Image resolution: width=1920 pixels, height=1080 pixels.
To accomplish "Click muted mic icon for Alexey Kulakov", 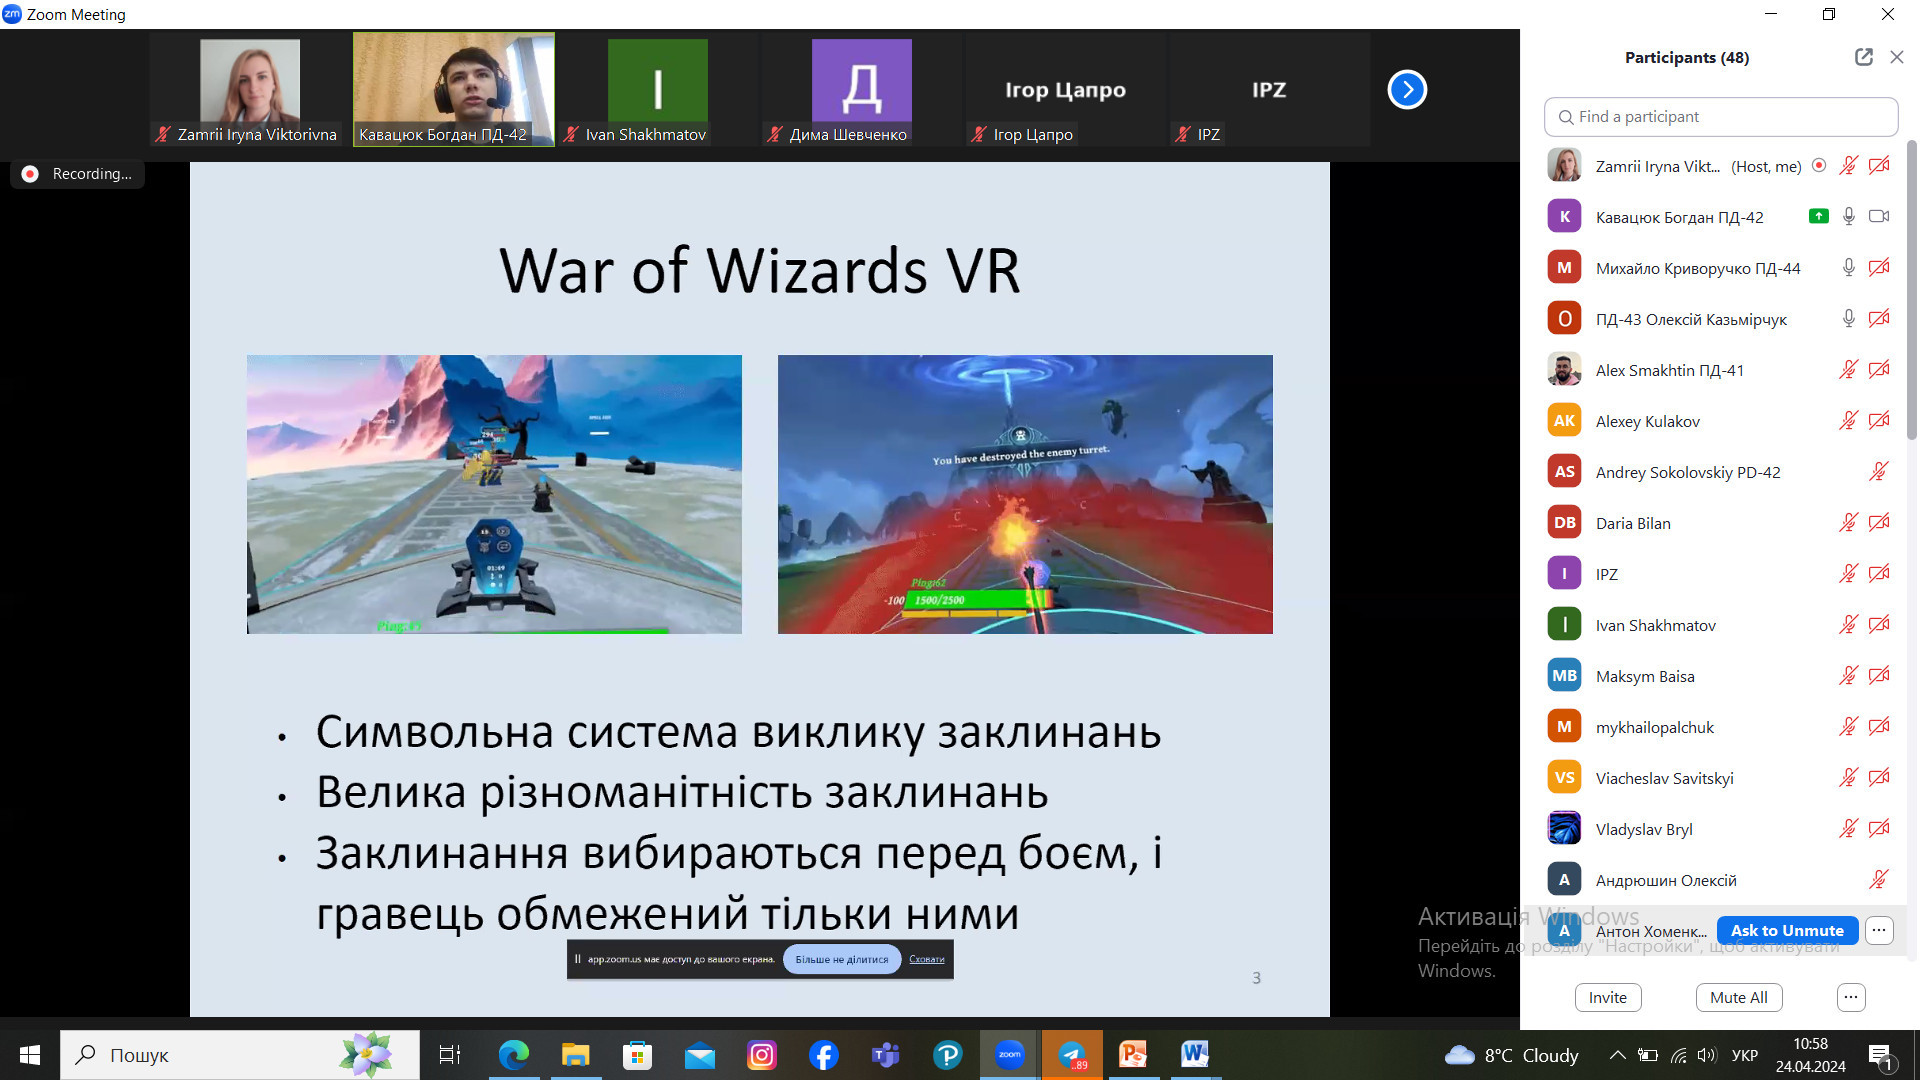I will (1848, 421).
